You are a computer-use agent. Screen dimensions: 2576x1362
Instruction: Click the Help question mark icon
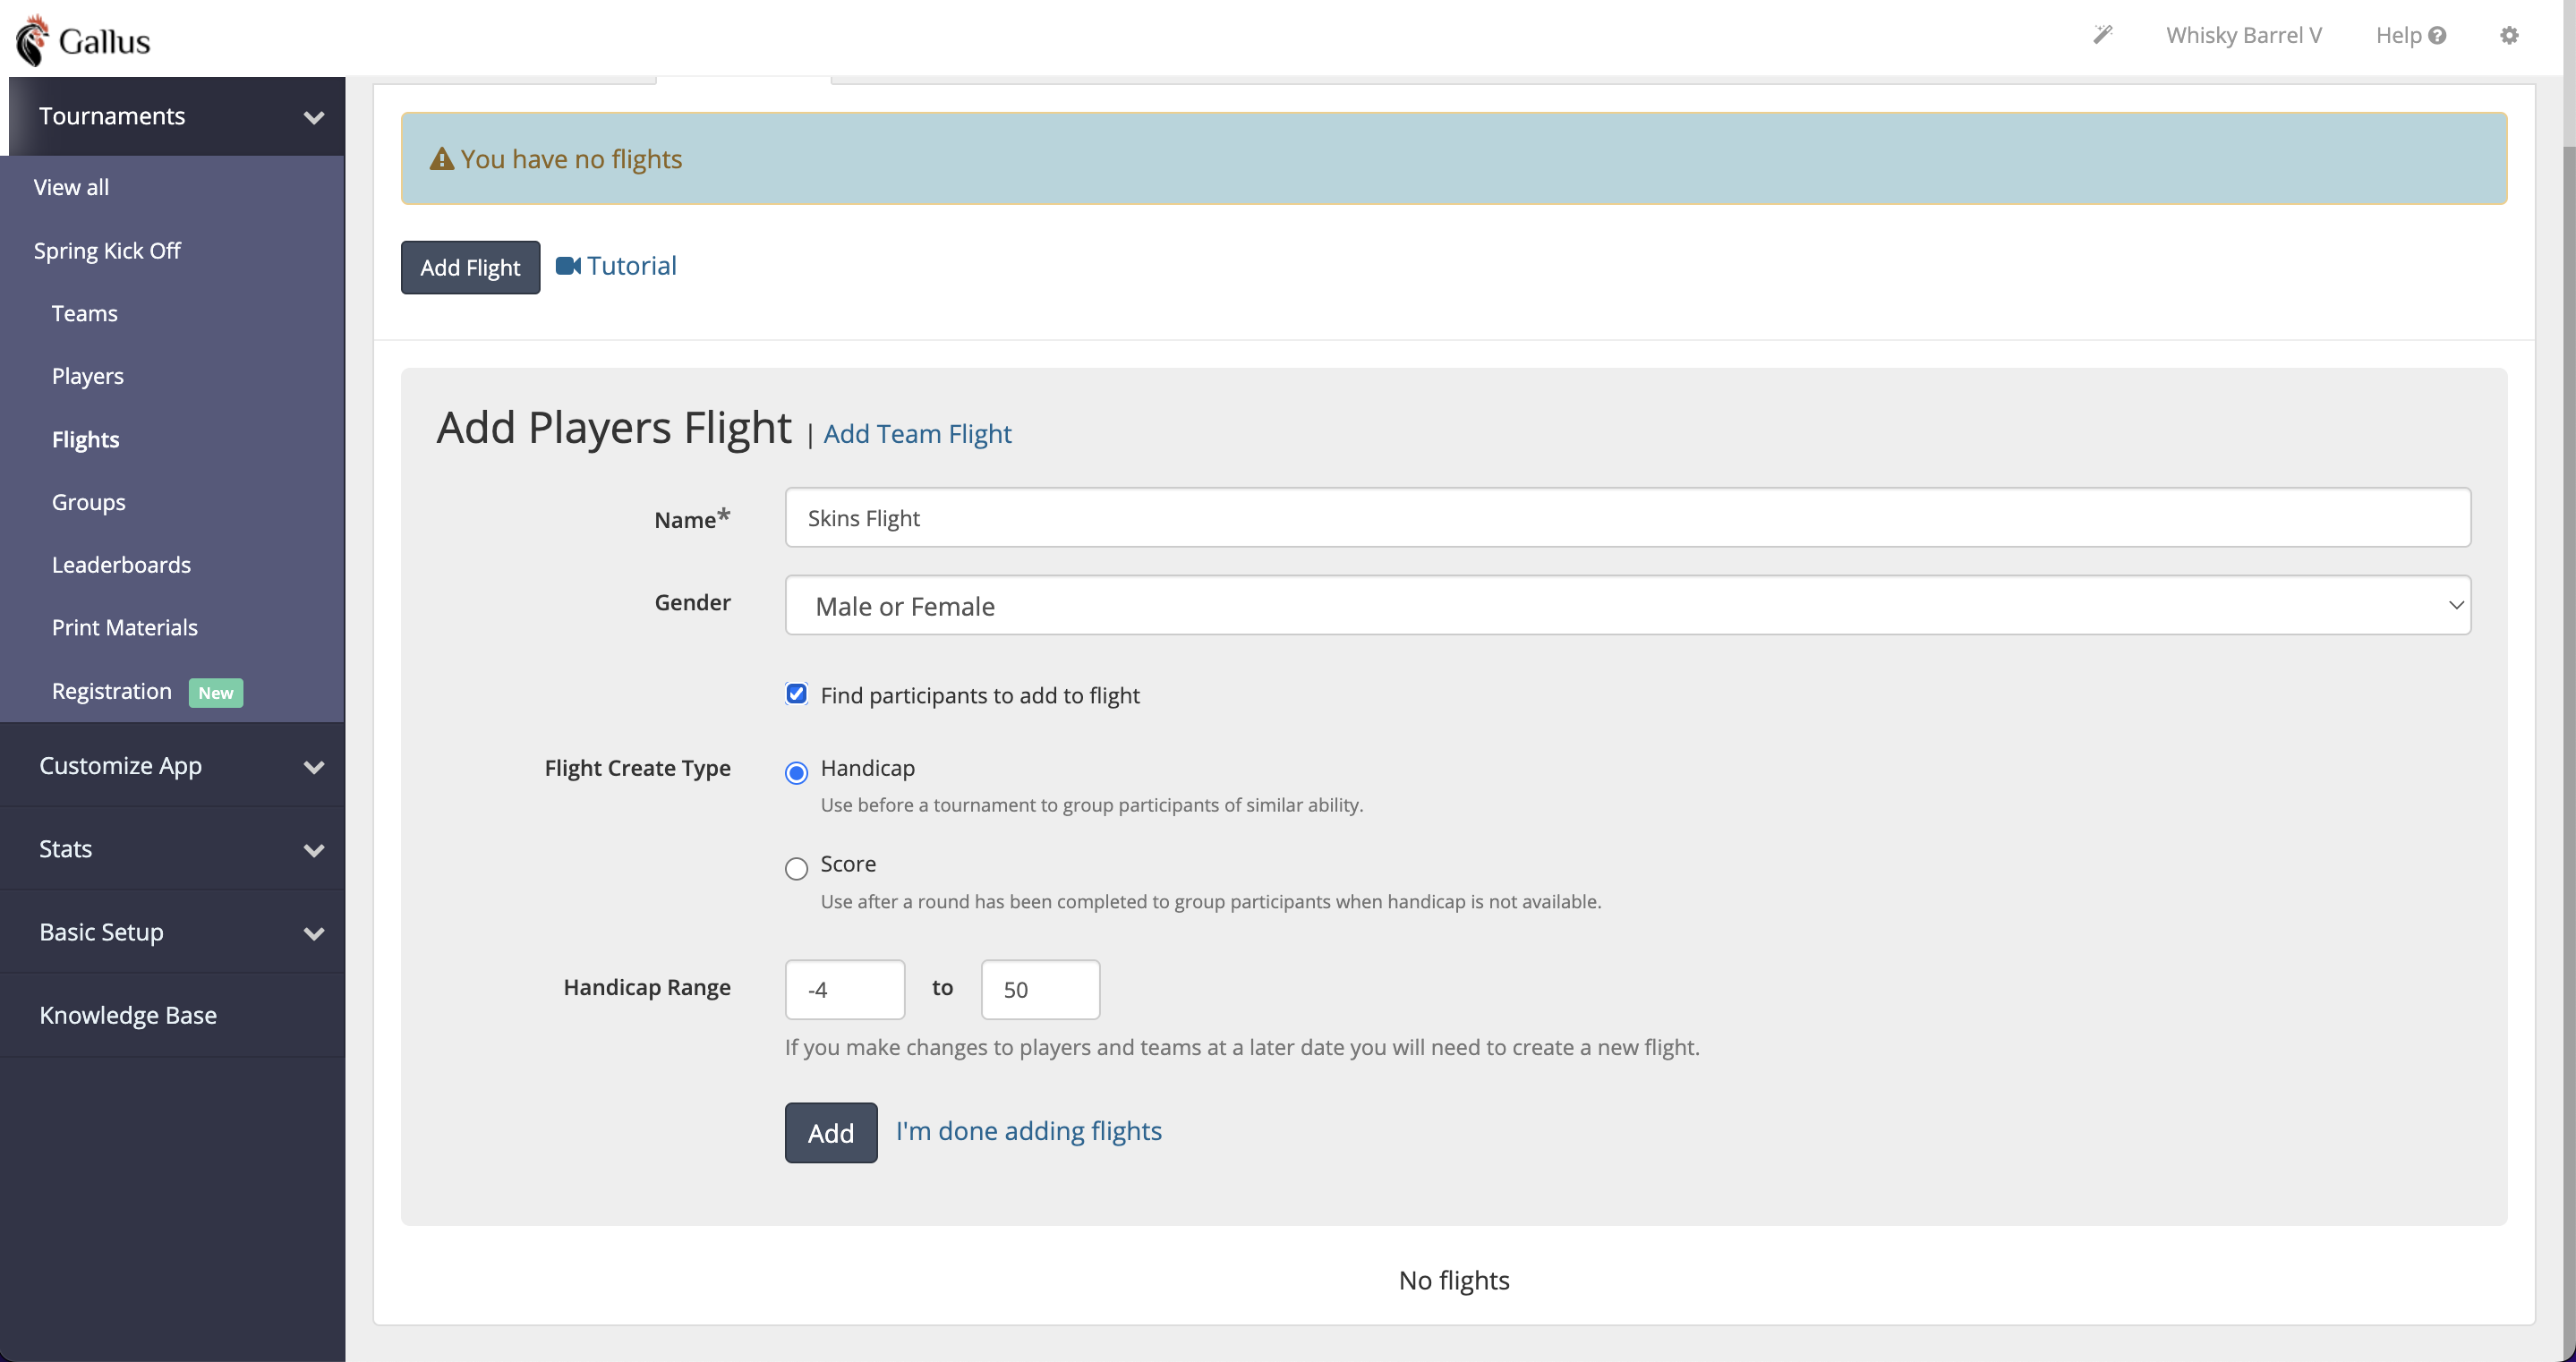pos(2437,35)
